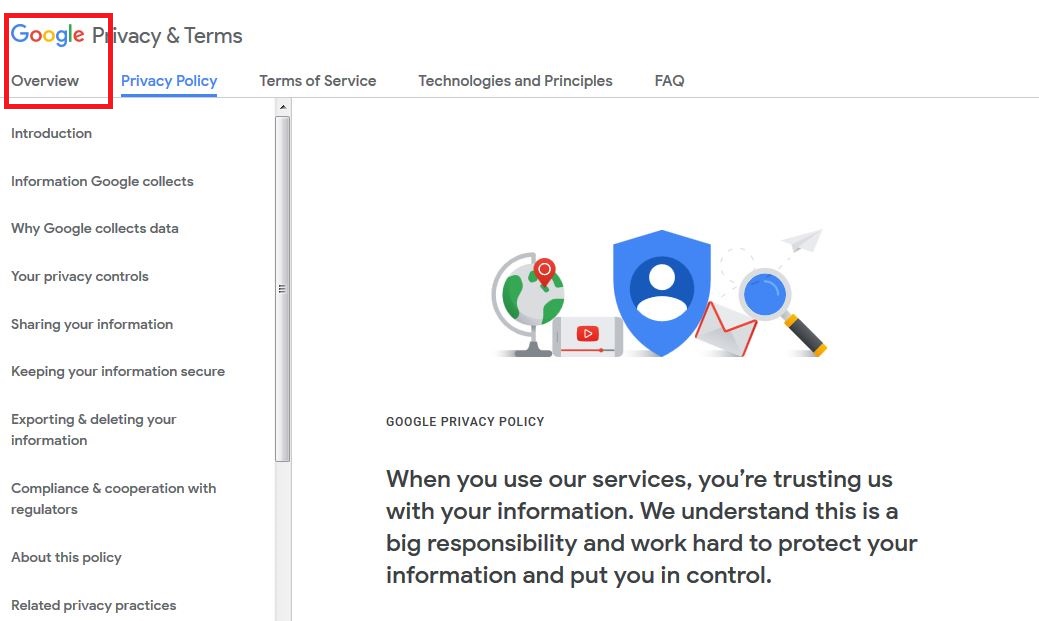Screen dimensions: 1039x621
Task: Jump to Introduction section in sidebar
Action: click(x=51, y=133)
